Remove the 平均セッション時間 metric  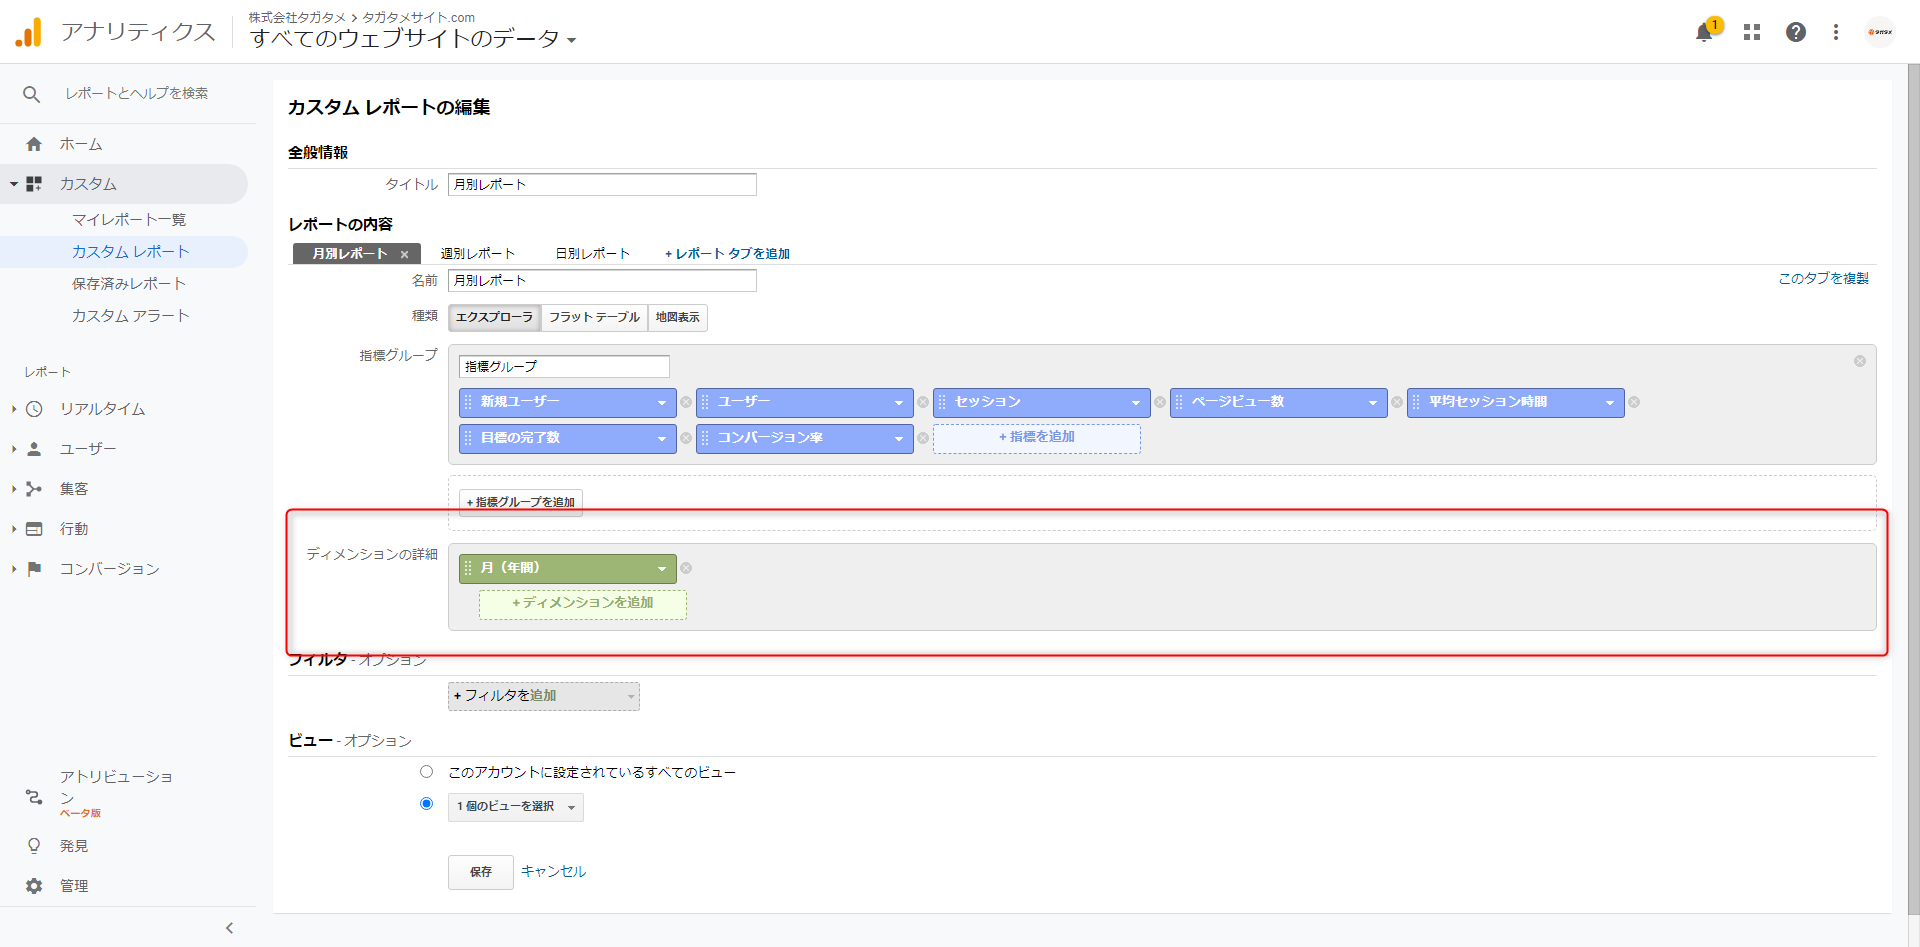point(1634,402)
